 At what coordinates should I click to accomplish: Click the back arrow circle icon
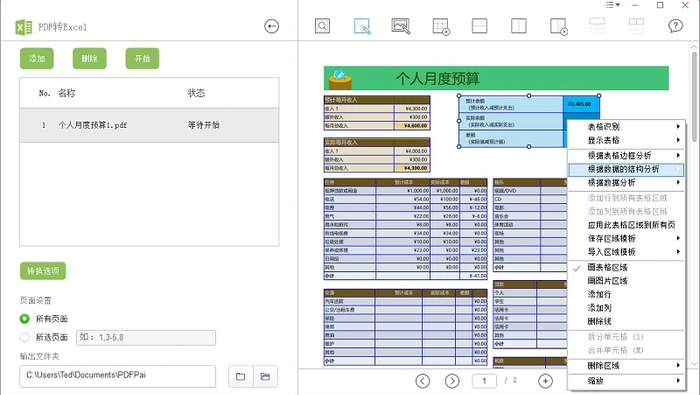[271, 26]
